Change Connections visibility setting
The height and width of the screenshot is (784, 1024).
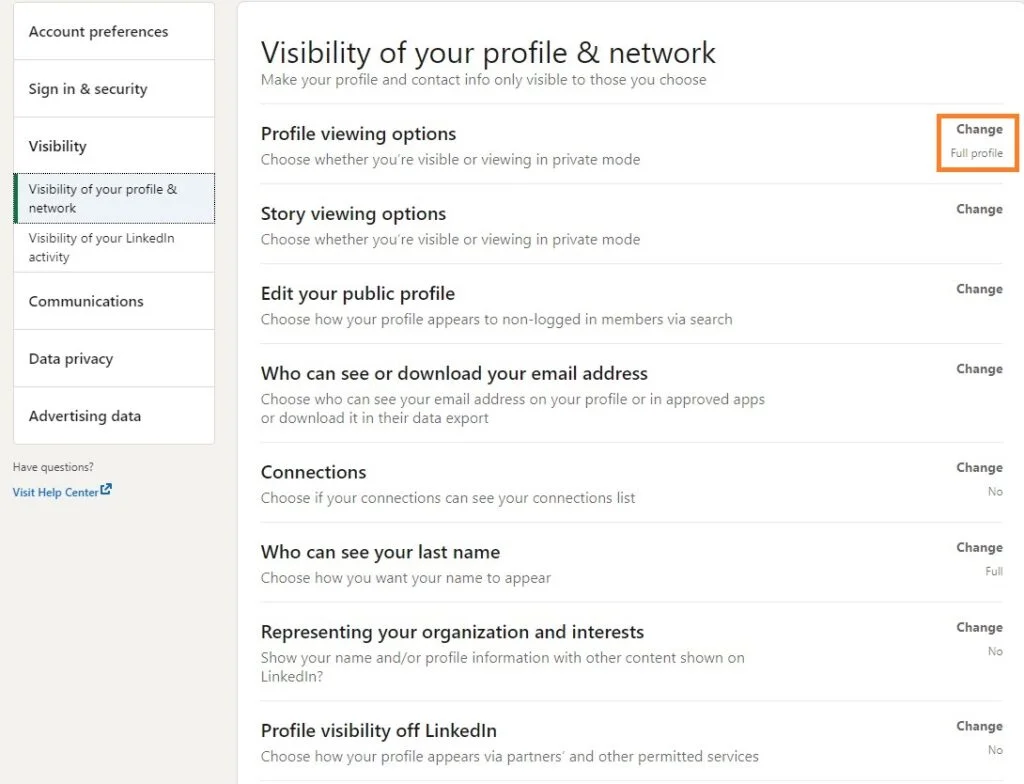coord(979,467)
